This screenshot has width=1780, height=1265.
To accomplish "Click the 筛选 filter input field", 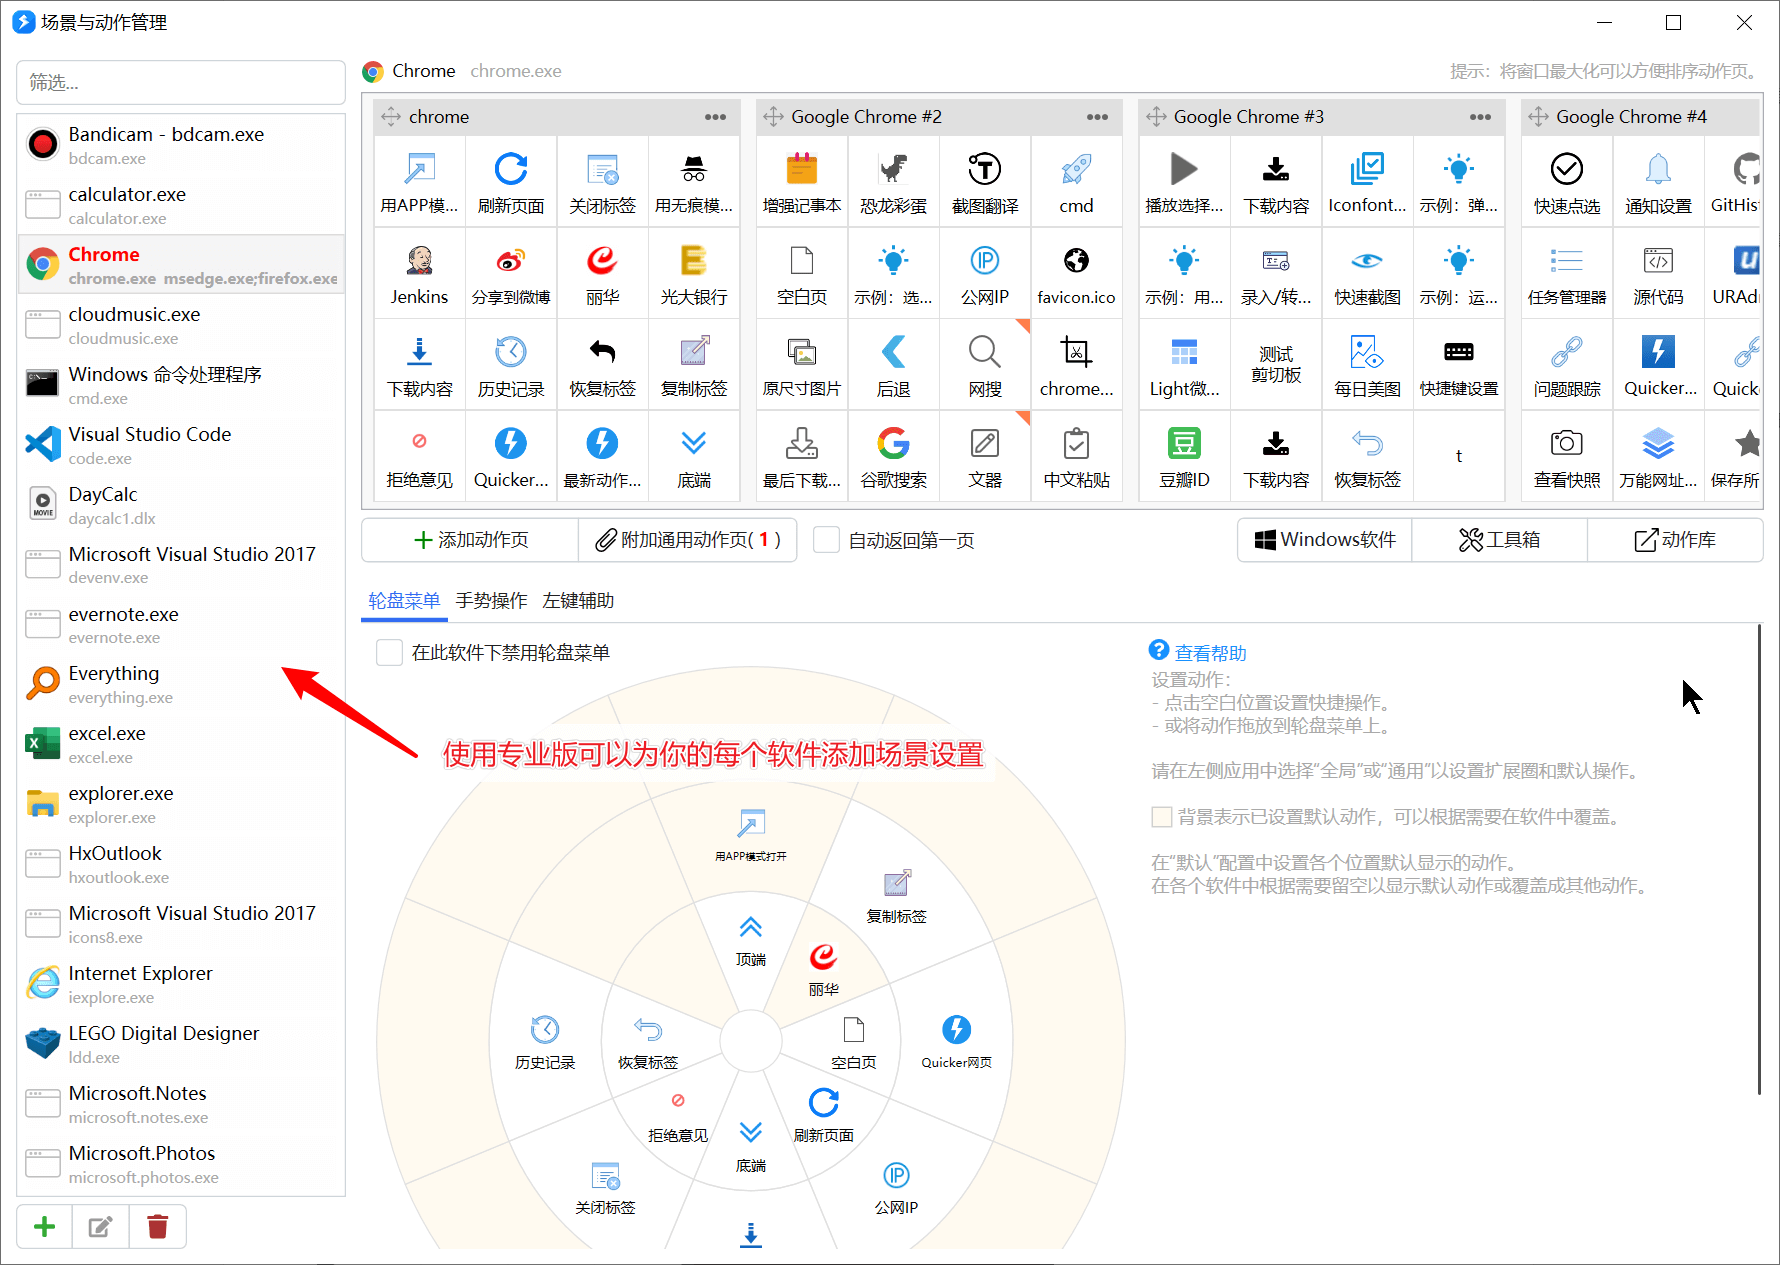I will pyautogui.click(x=181, y=82).
